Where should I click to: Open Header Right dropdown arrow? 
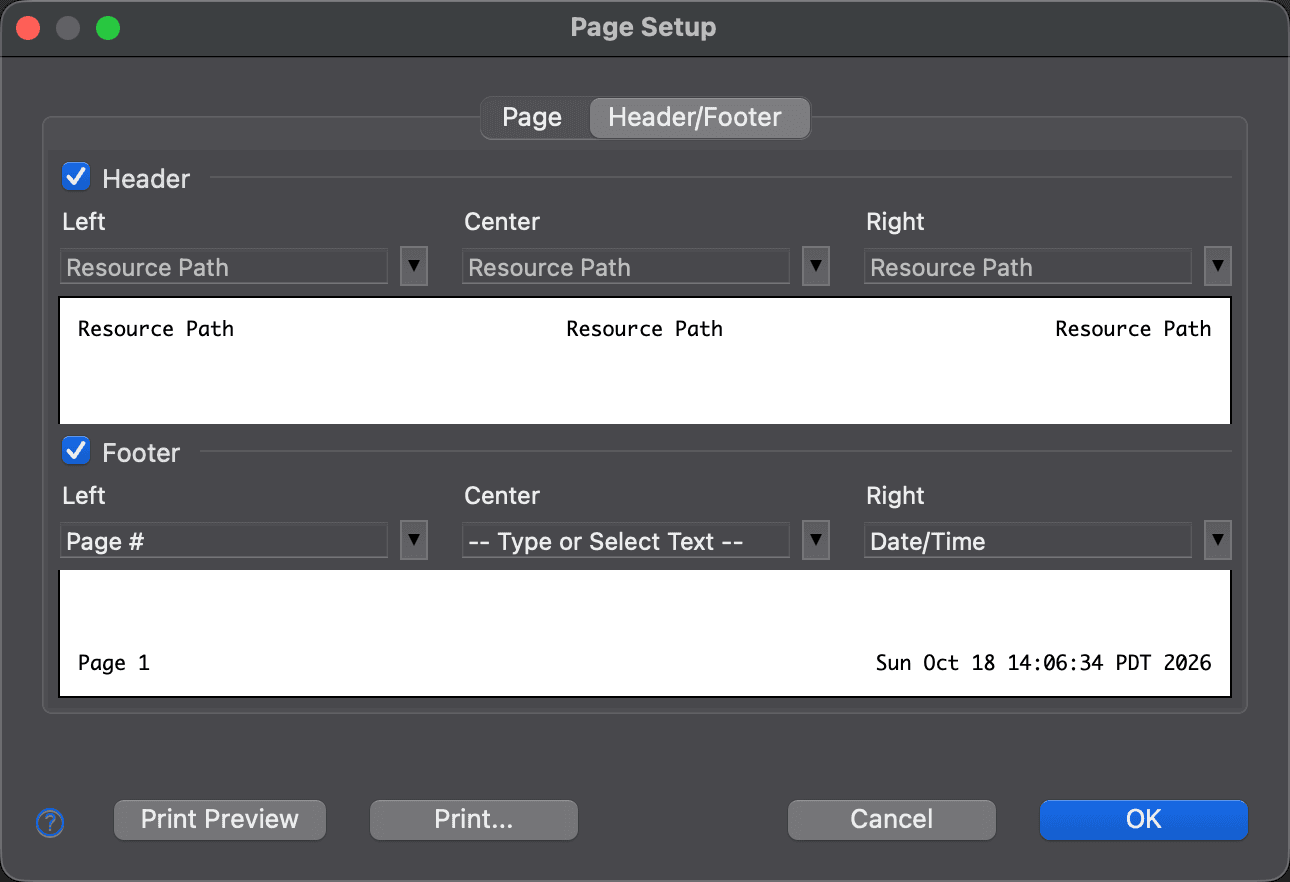[1218, 267]
